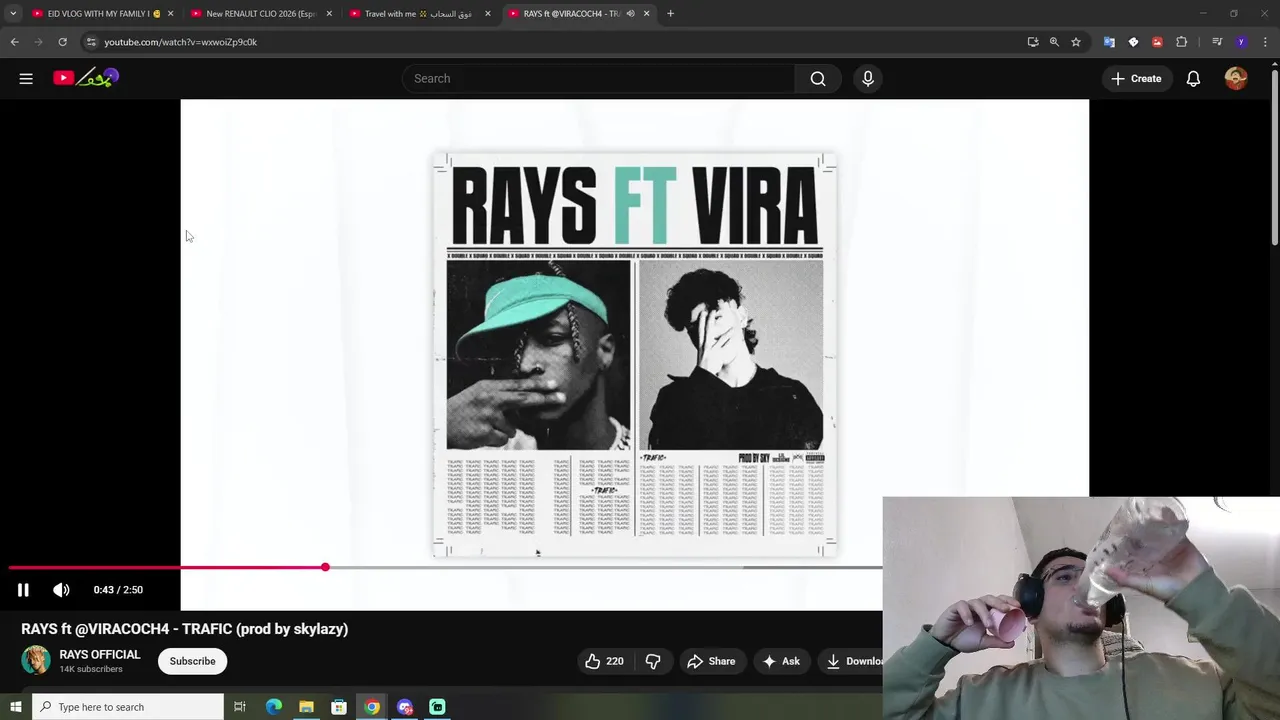Launch Microsoft Edge from taskbar
This screenshot has height=720, width=1280.
pyautogui.click(x=273, y=707)
